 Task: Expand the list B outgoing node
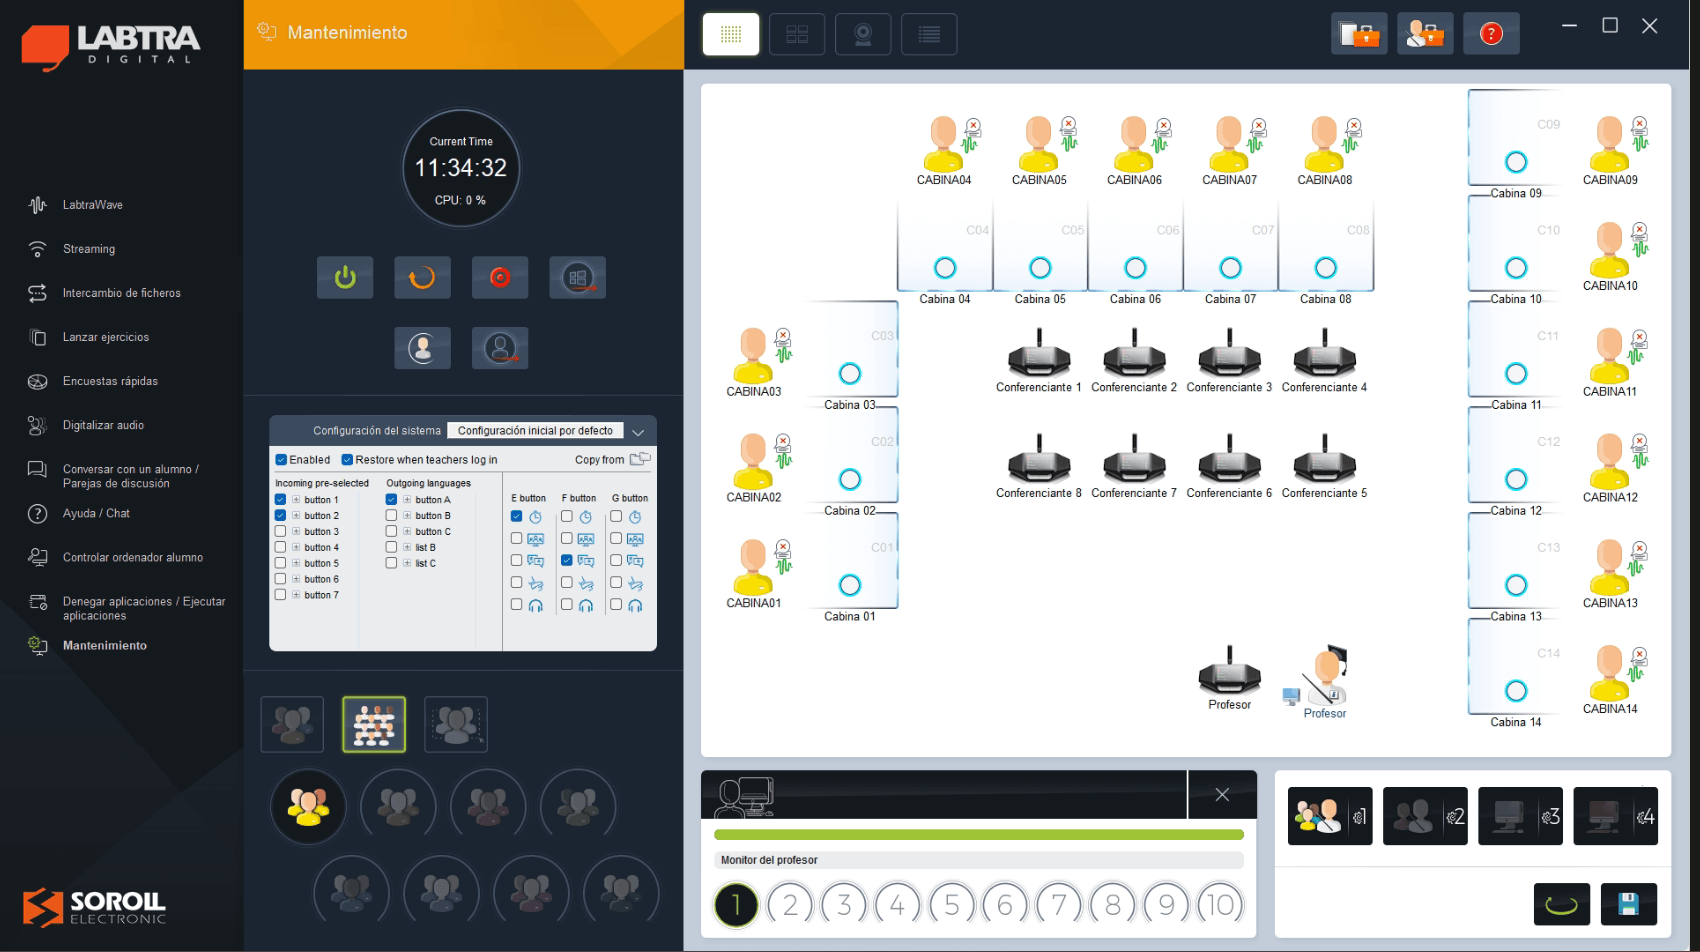coord(407,547)
